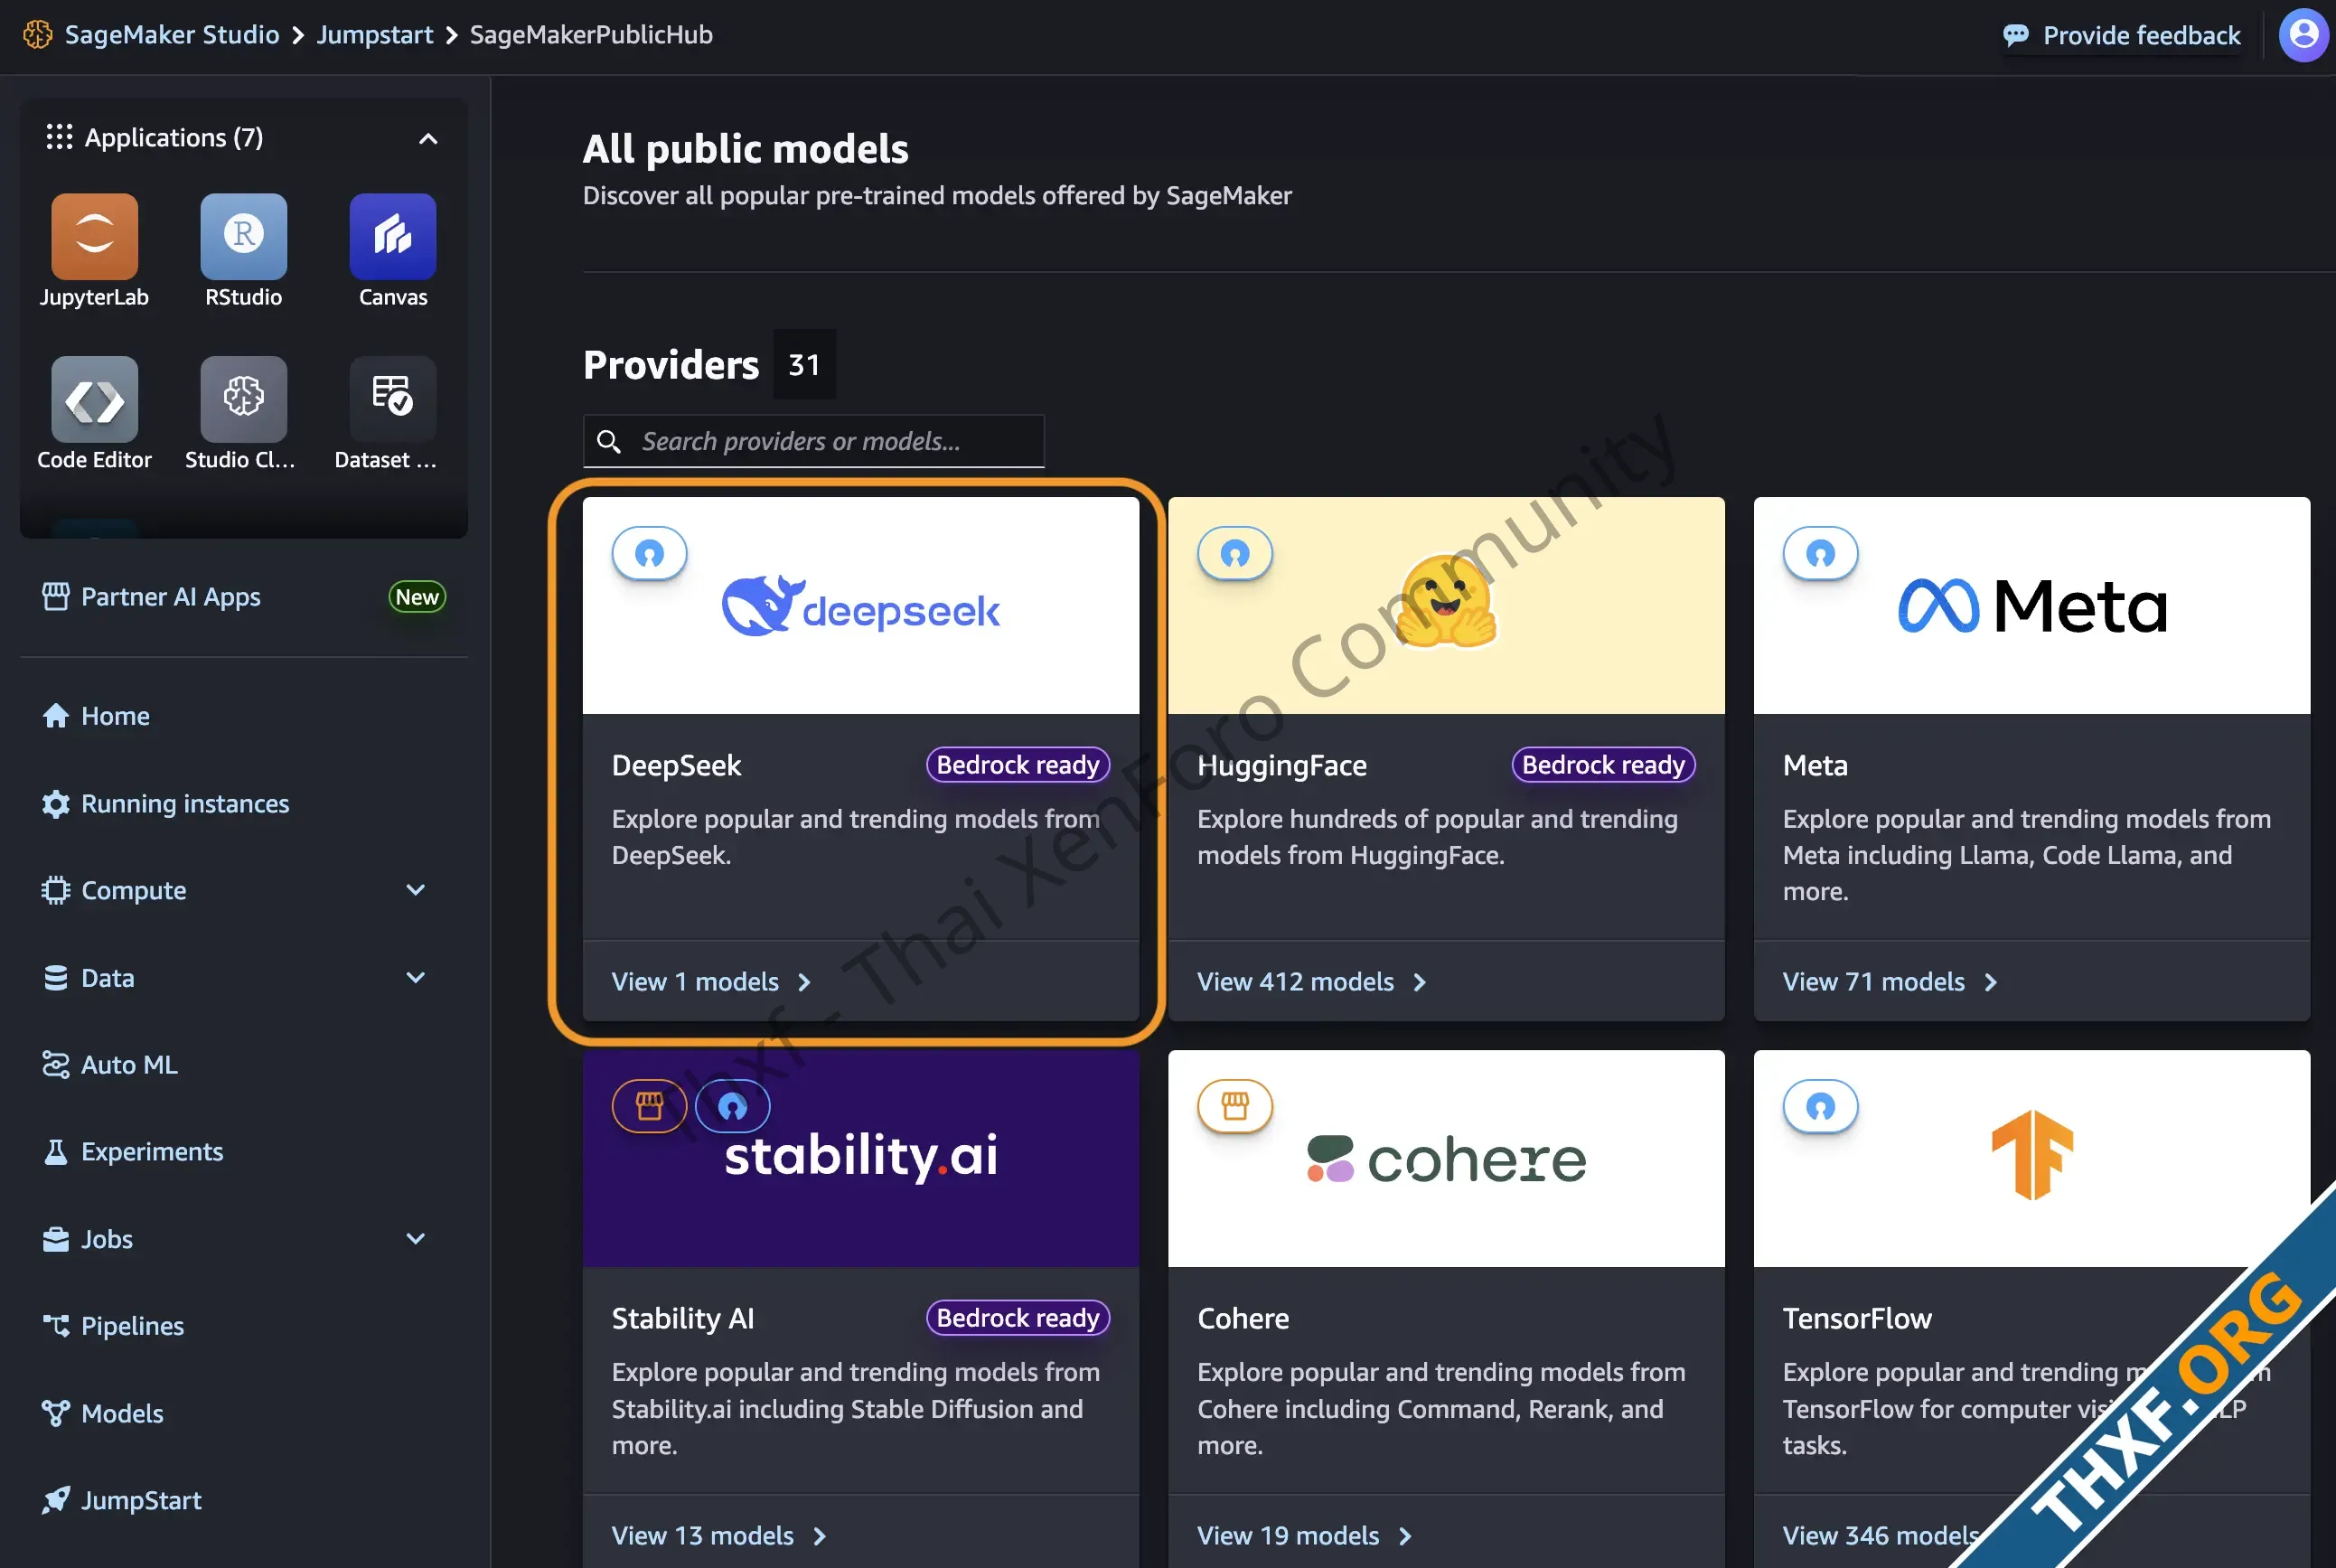This screenshot has width=2336, height=1568.
Task: Open View 71 models link for Meta
Action: (1889, 982)
